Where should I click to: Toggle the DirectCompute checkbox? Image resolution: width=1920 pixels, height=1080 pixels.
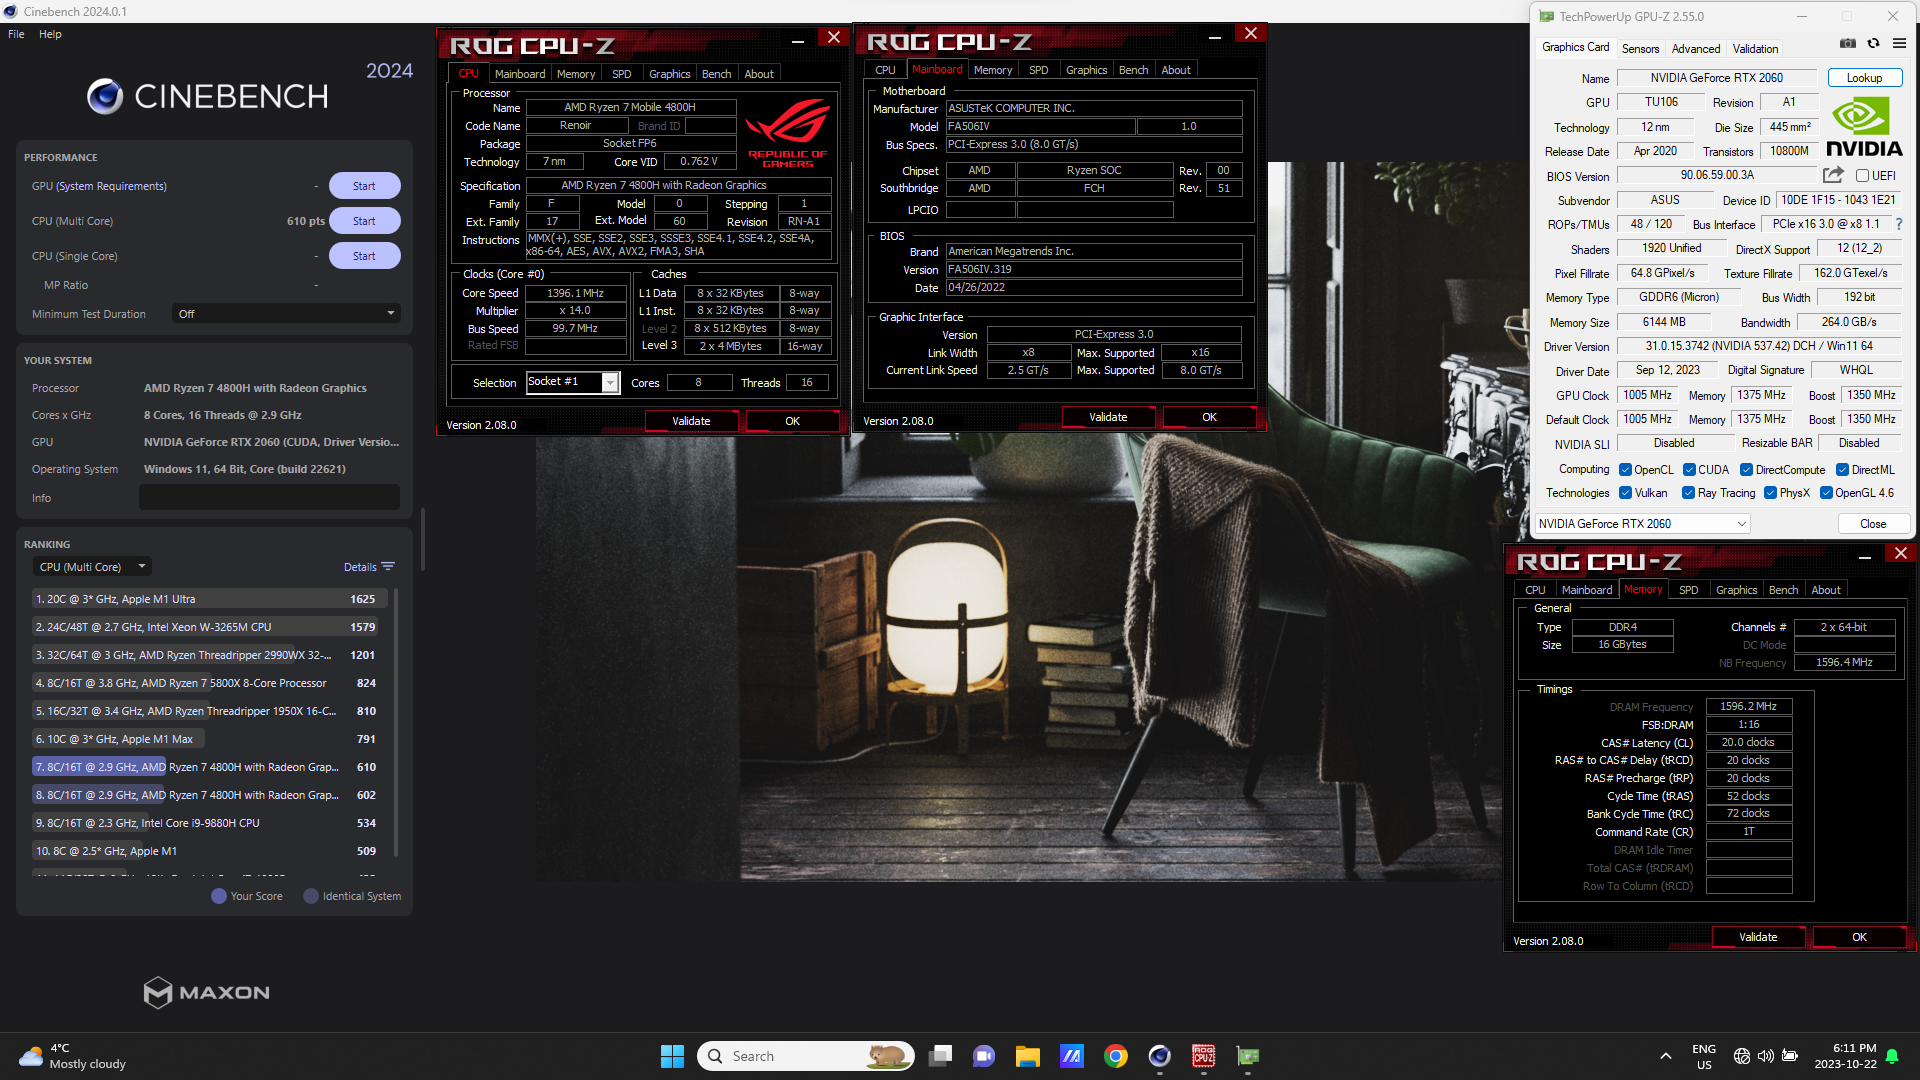1746,470
